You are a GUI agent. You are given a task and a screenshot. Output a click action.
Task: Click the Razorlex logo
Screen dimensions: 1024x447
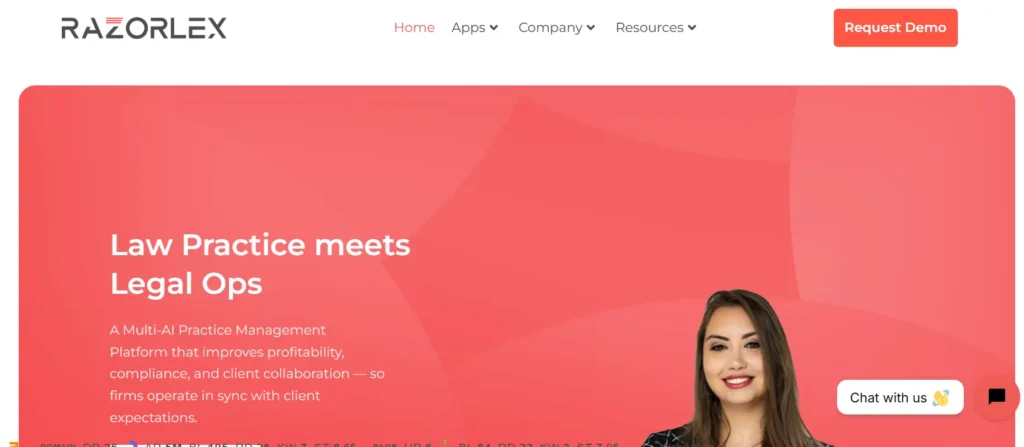[144, 28]
